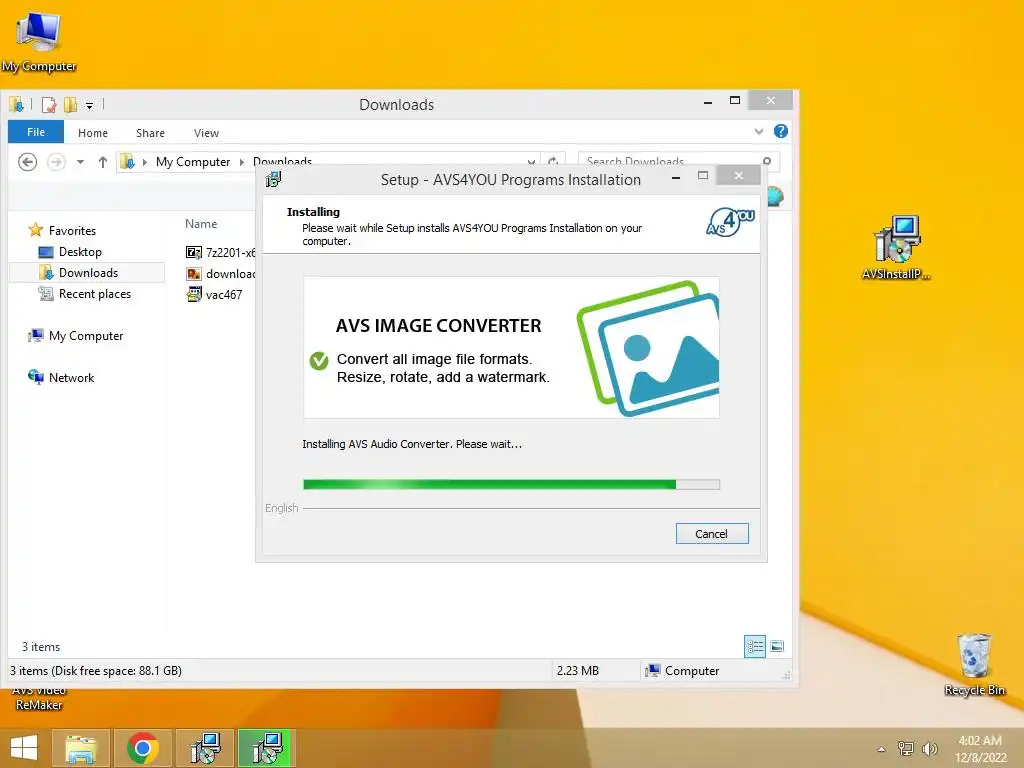Open taskbar clock showing 4:02 AM
Image resolution: width=1024 pixels, height=768 pixels.
click(x=980, y=748)
